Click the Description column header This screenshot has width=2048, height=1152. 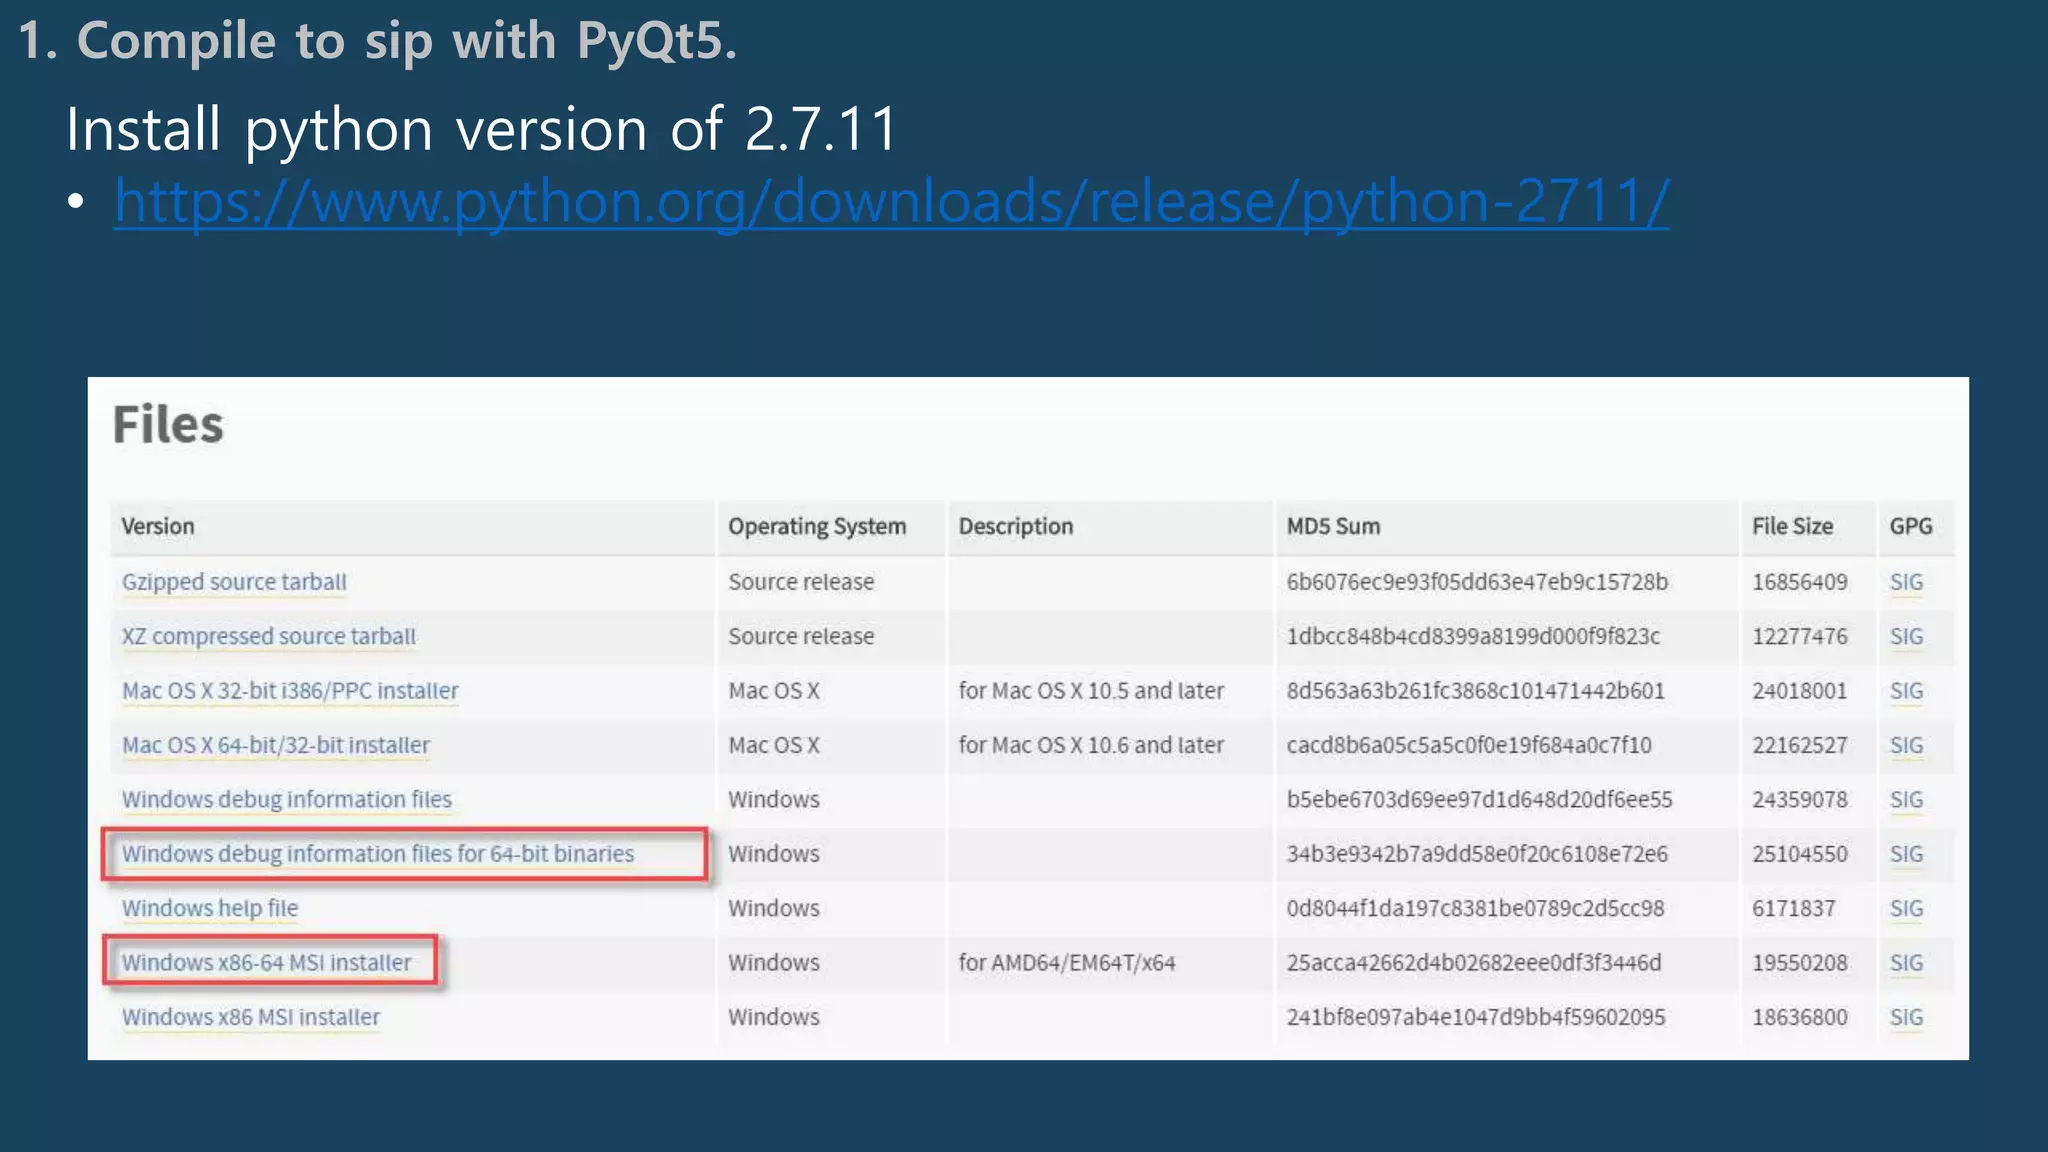[x=1016, y=527]
